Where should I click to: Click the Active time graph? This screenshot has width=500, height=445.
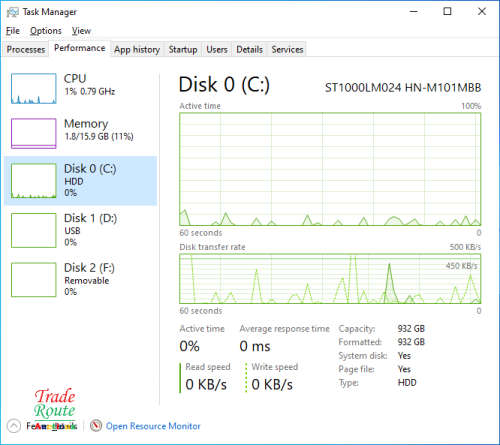point(330,169)
